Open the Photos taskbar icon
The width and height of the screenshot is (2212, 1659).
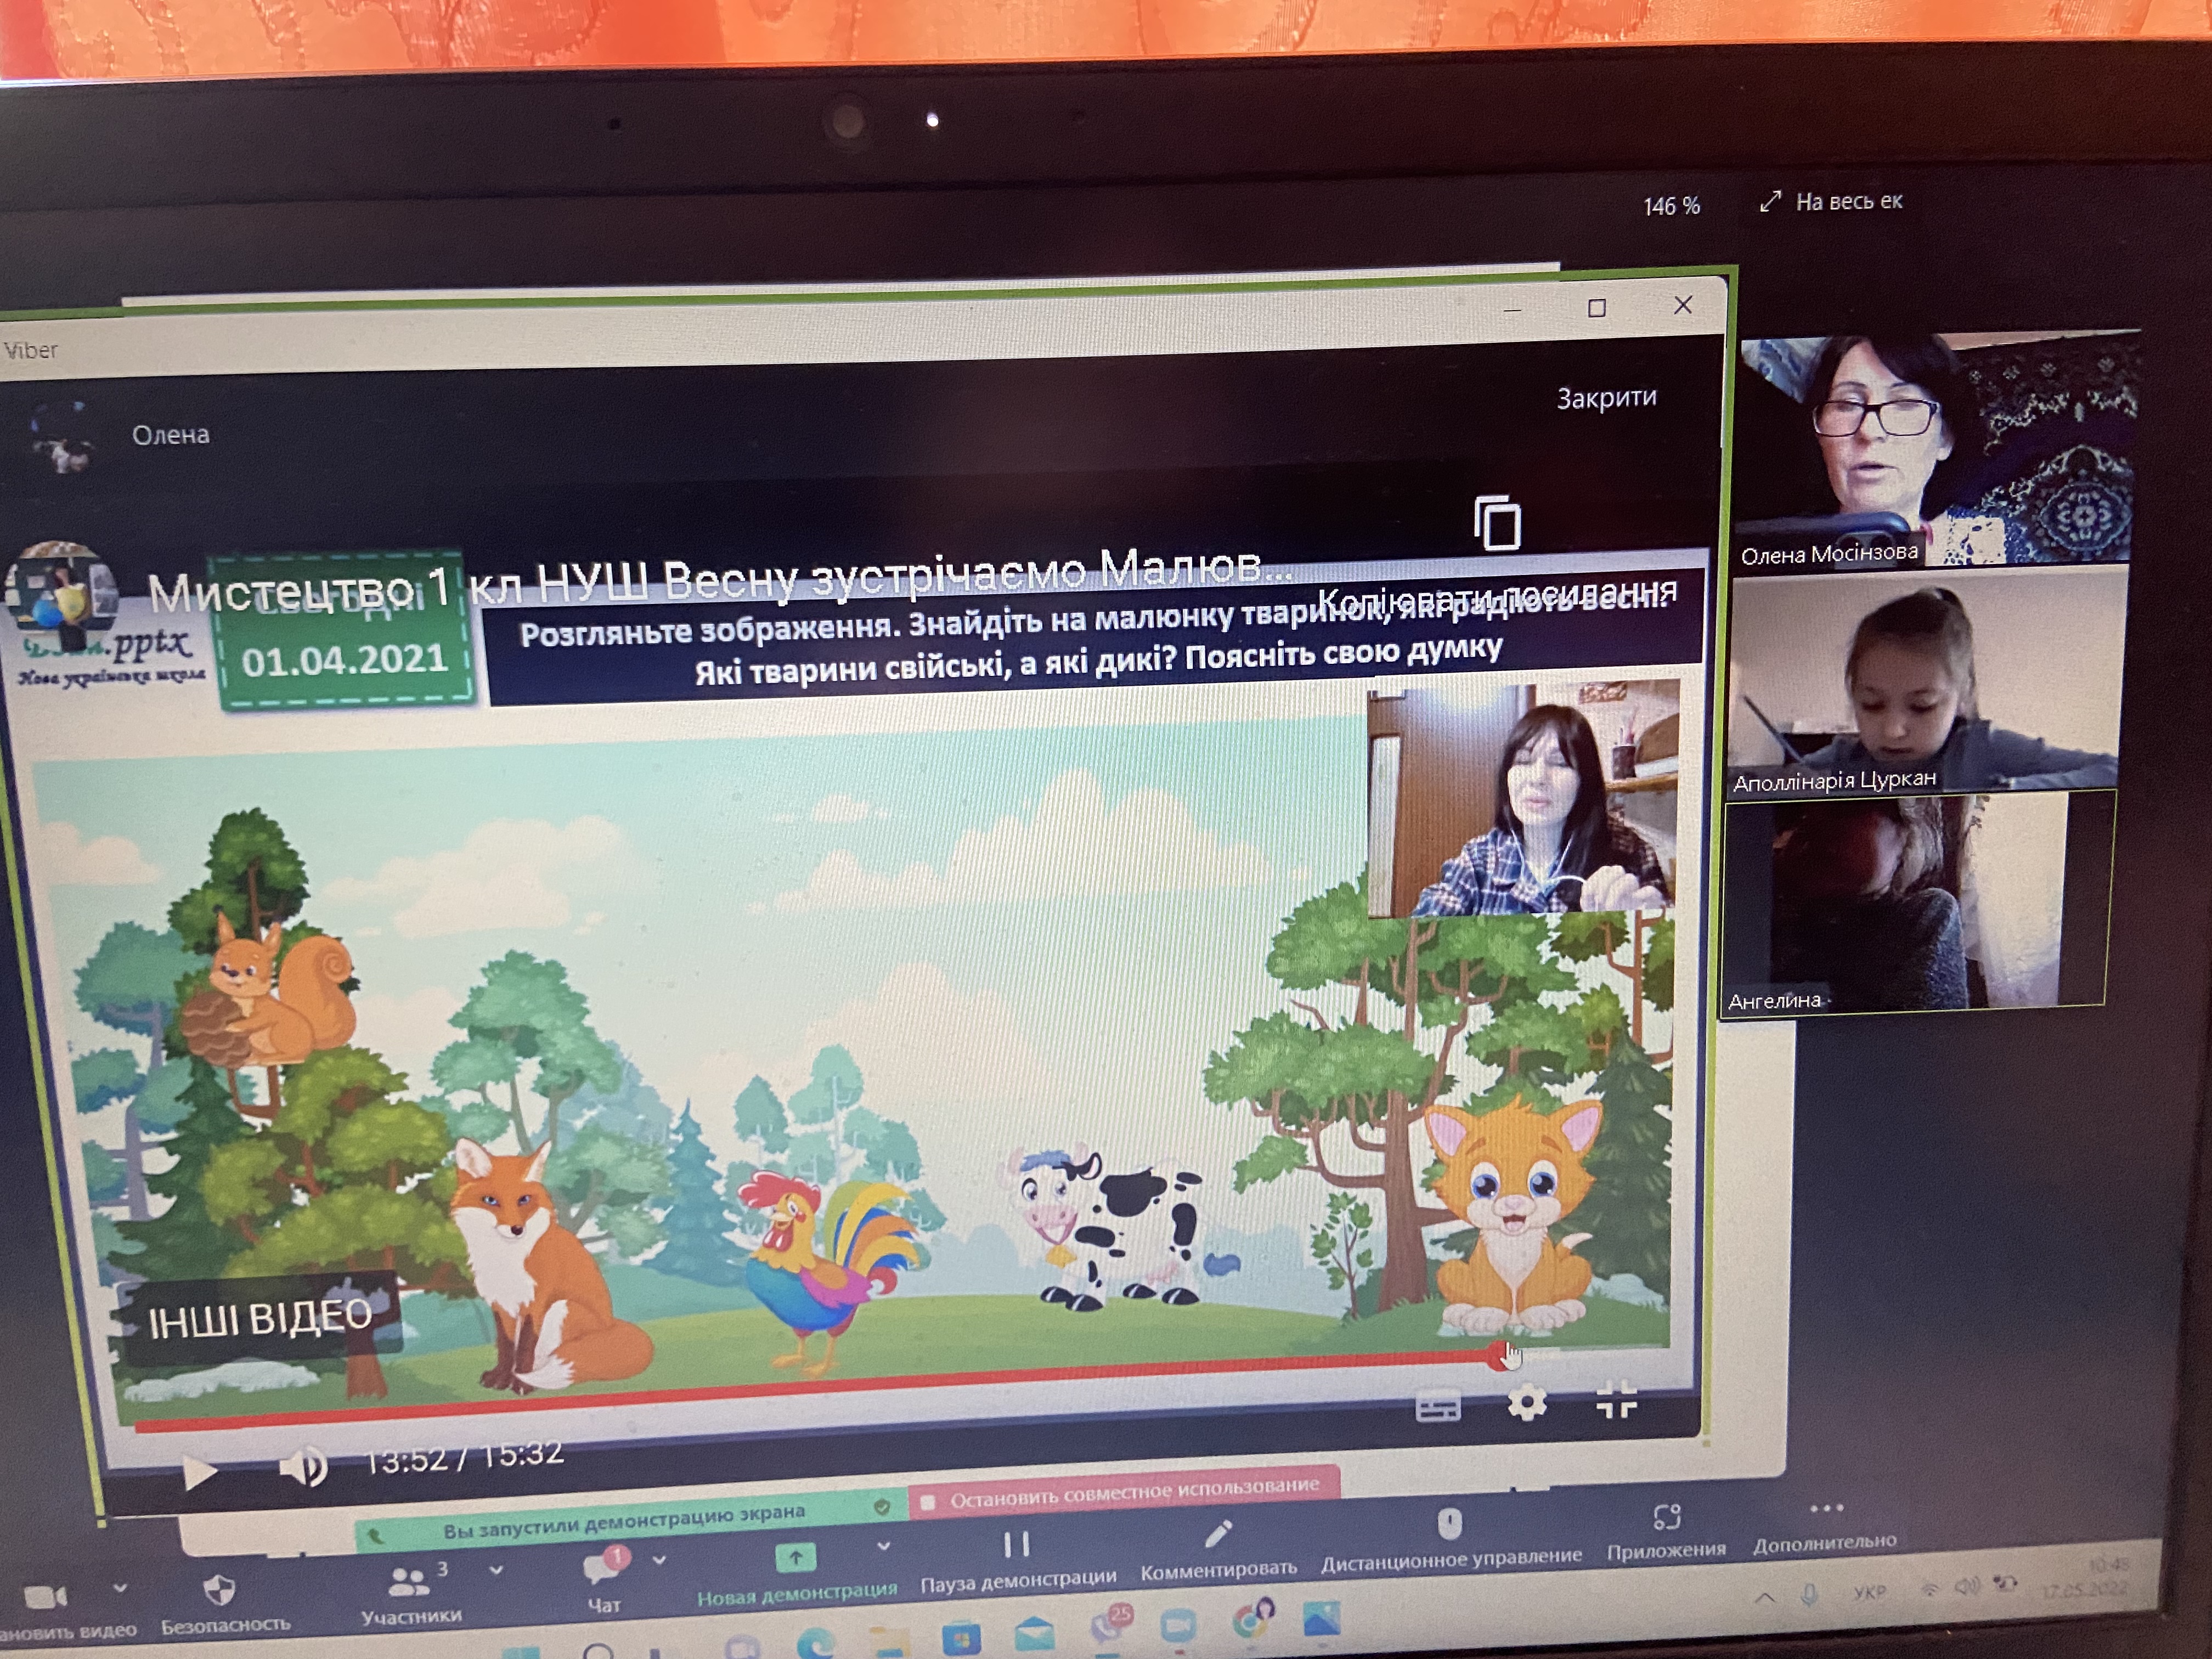[1321, 1618]
